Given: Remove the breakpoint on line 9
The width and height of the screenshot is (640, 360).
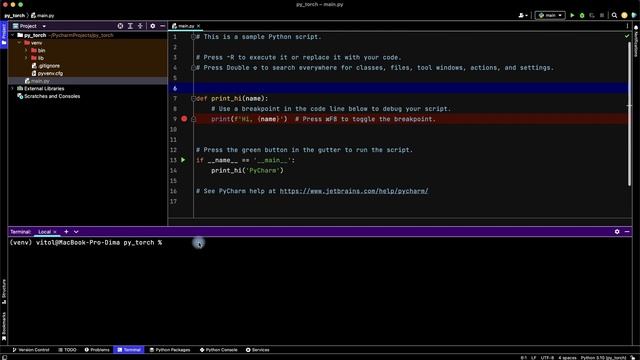Looking at the screenshot, I should pos(184,119).
